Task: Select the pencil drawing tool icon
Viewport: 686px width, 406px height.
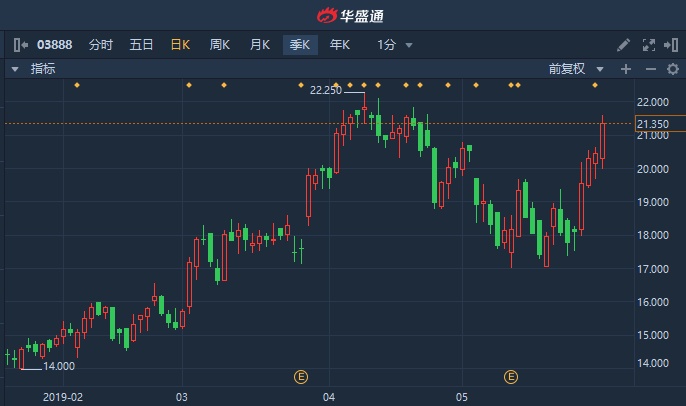Action: tap(623, 45)
